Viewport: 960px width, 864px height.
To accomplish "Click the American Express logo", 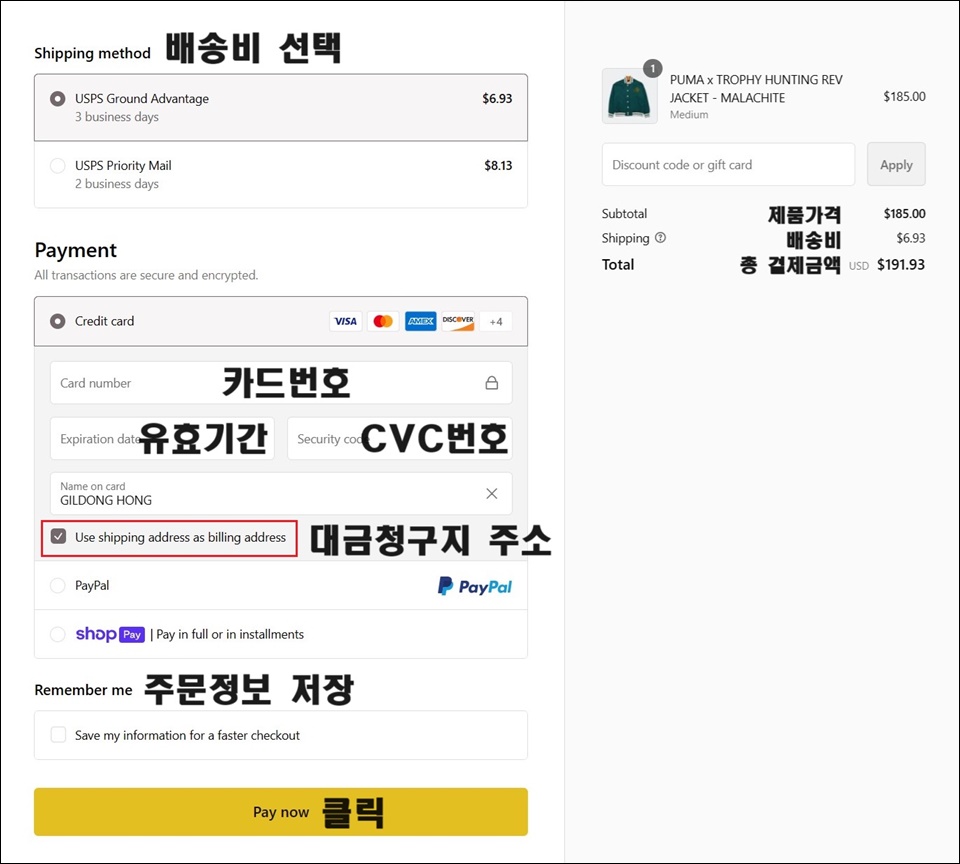I will point(421,321).
